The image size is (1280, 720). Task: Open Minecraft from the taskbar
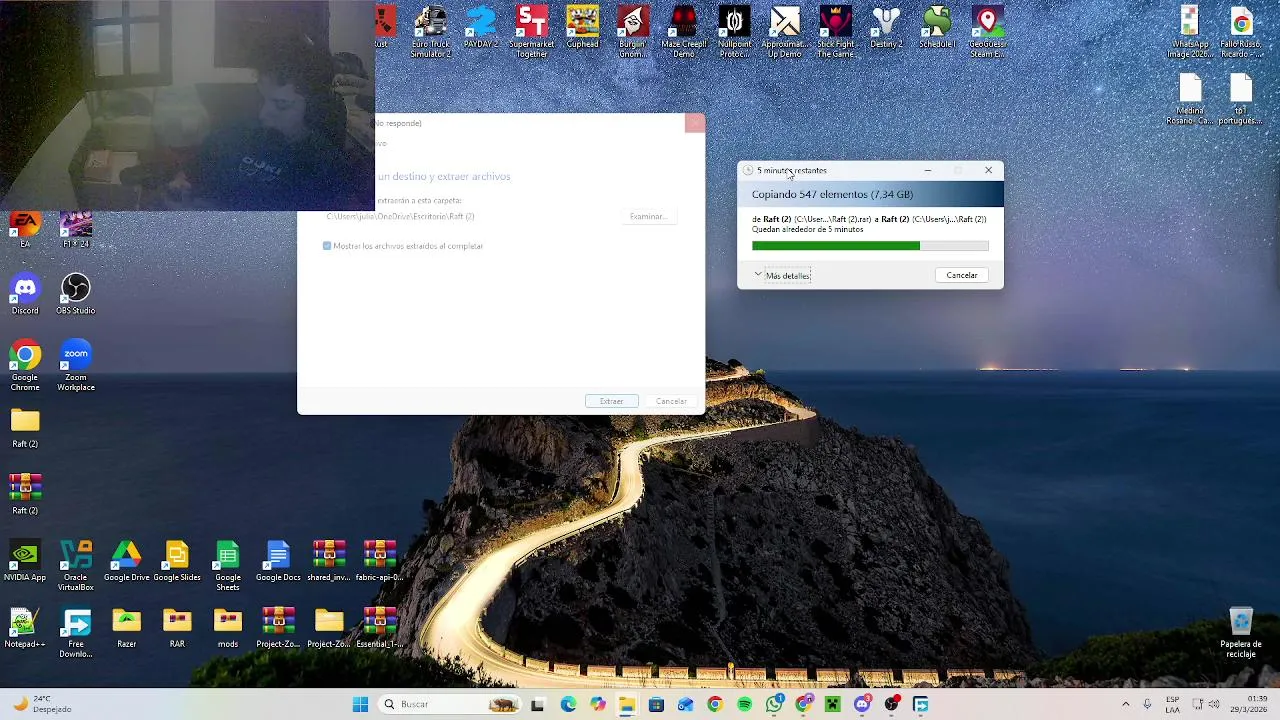coord(832,704)
